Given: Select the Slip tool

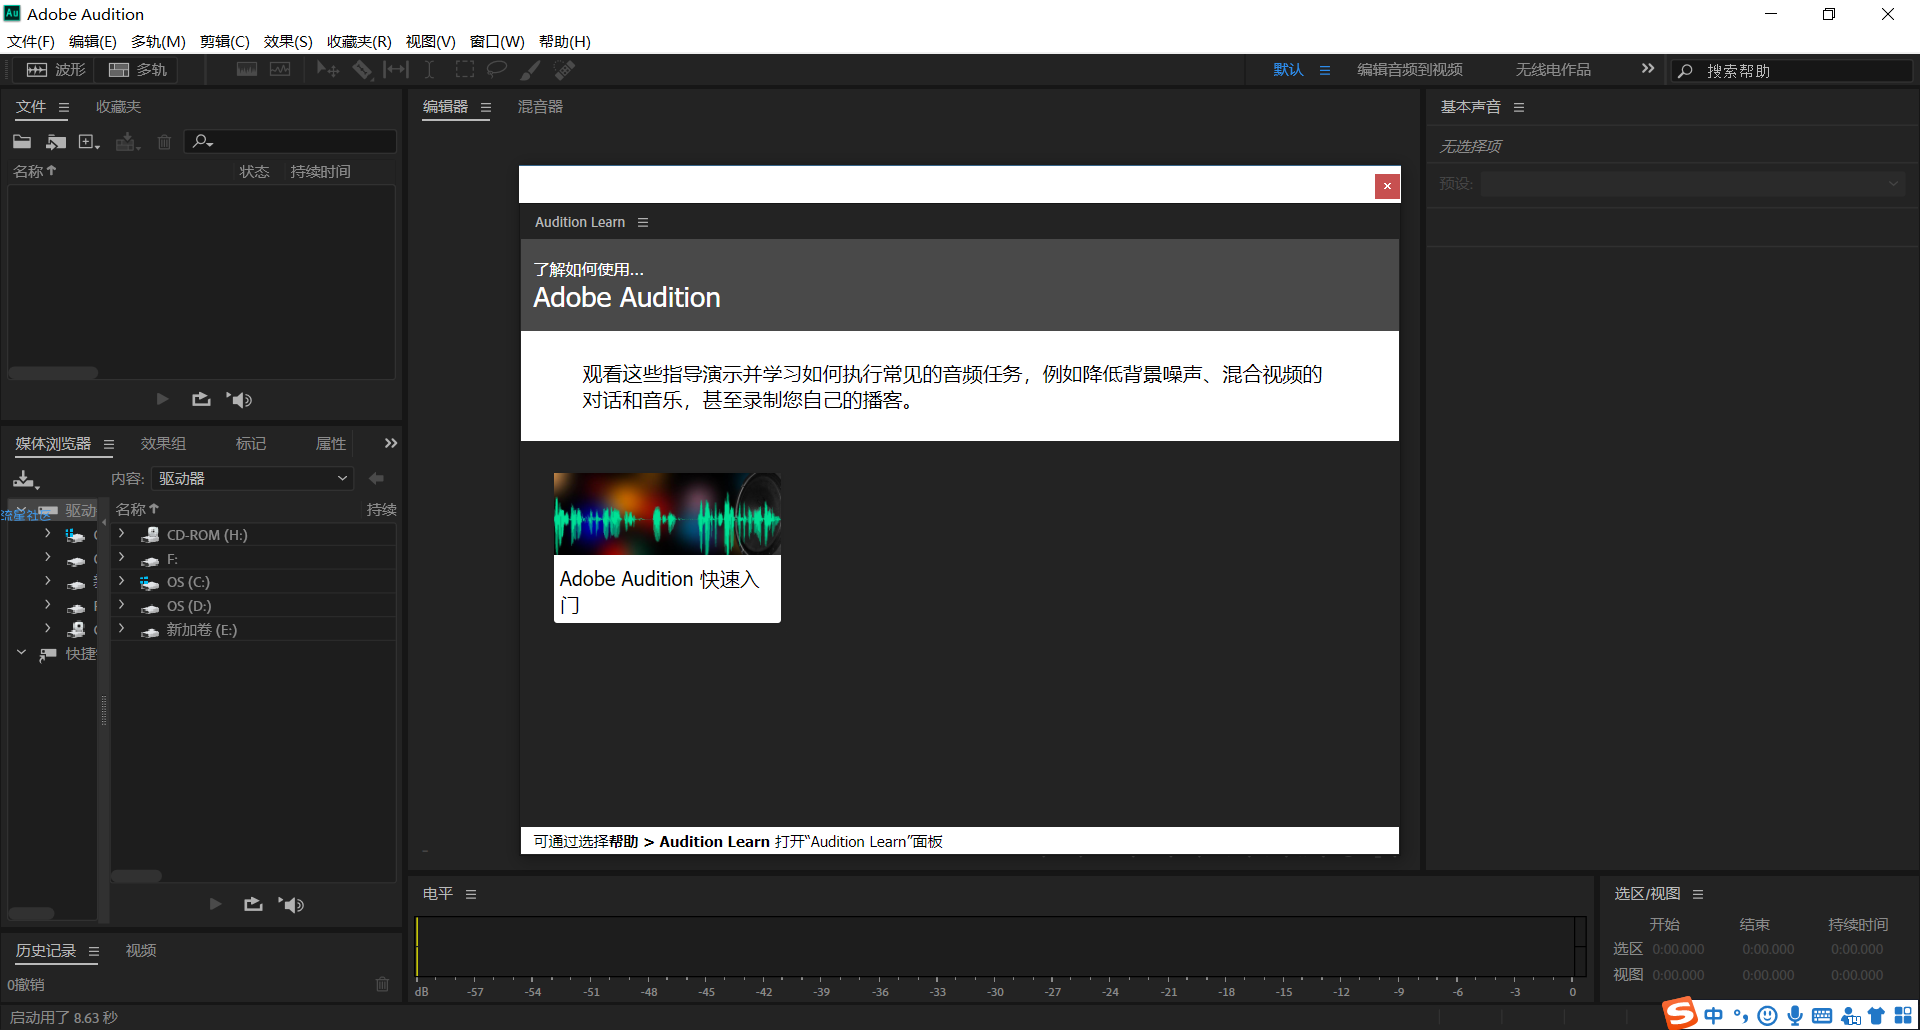Looking at the screenshot, I should coord(396,69).
